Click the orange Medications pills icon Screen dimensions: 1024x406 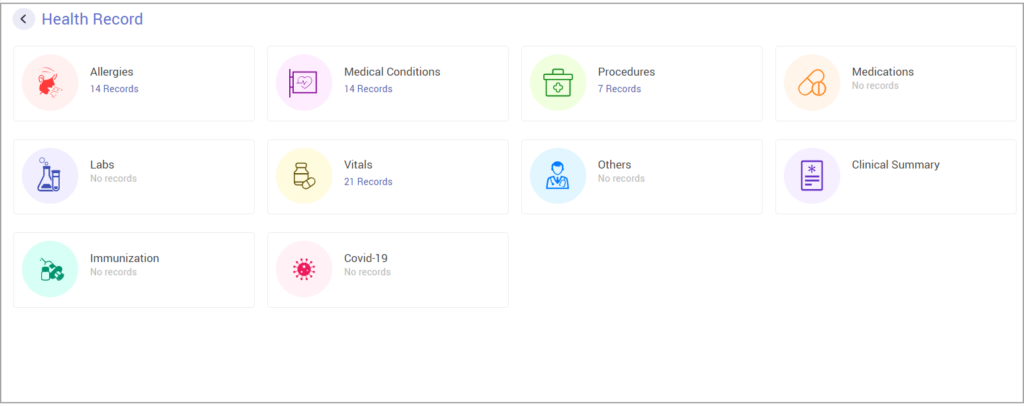tap(812, 83)
